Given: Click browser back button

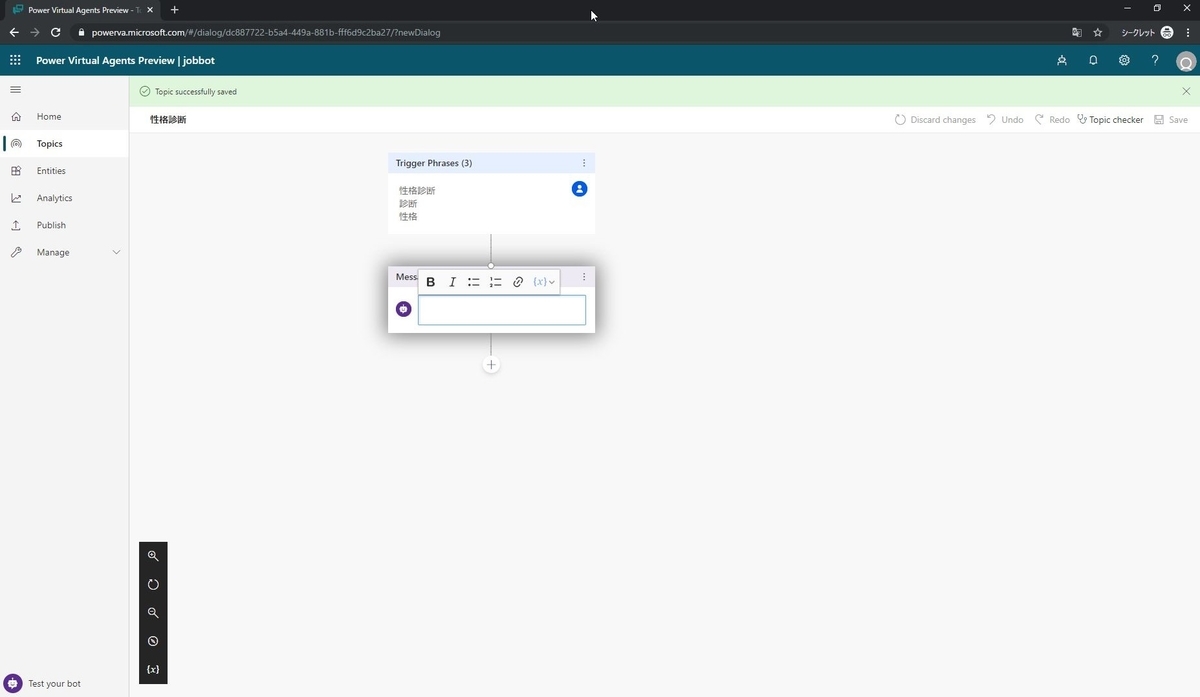Looking at the screenshot, I should [x=14, y=32].
